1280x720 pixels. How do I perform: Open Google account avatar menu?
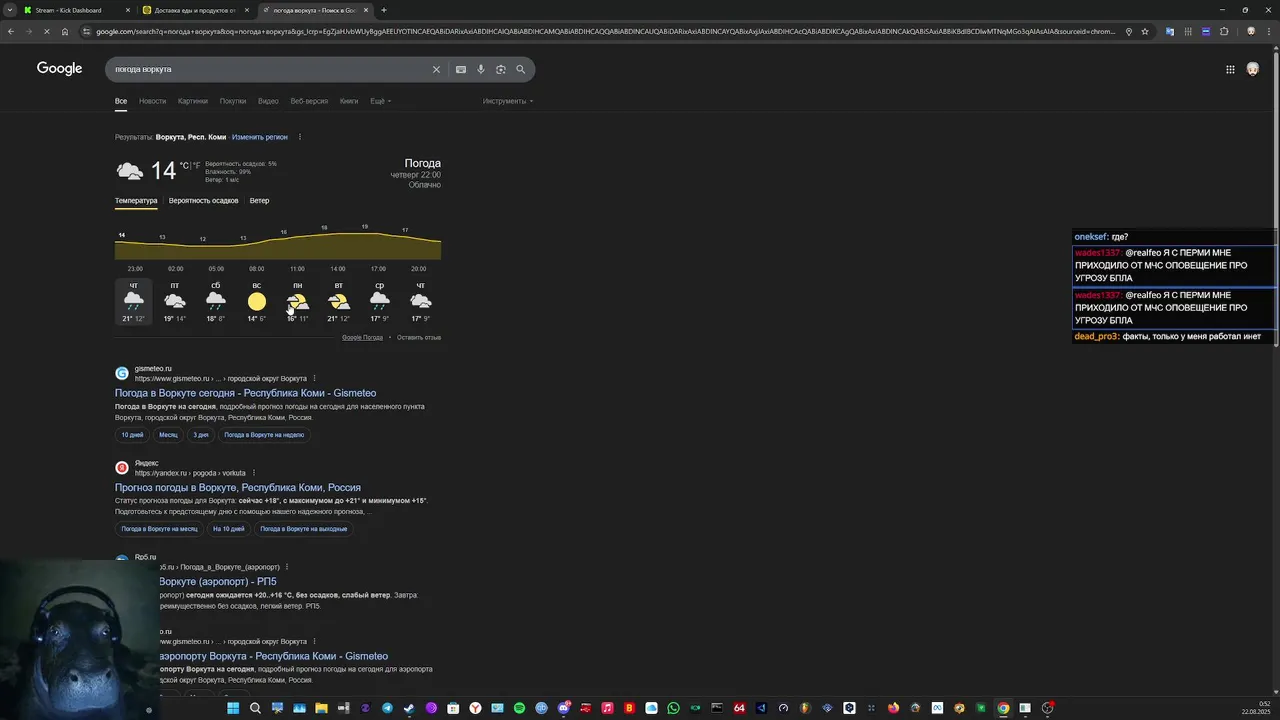1253,69
